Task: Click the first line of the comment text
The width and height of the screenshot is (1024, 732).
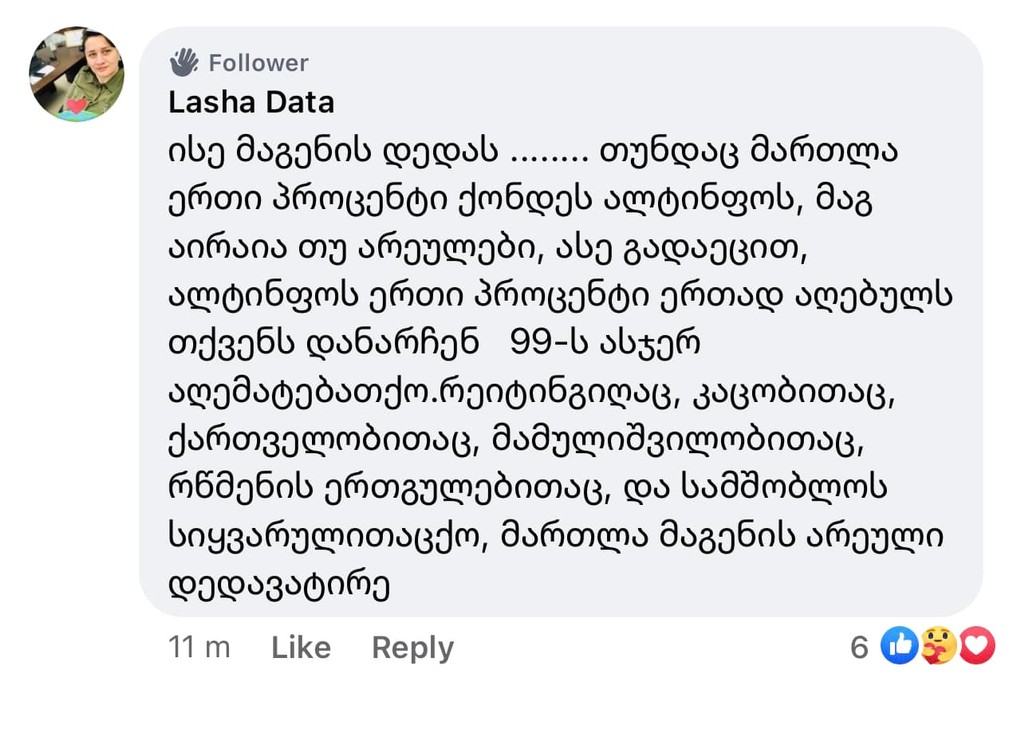Action: (533, 151)
